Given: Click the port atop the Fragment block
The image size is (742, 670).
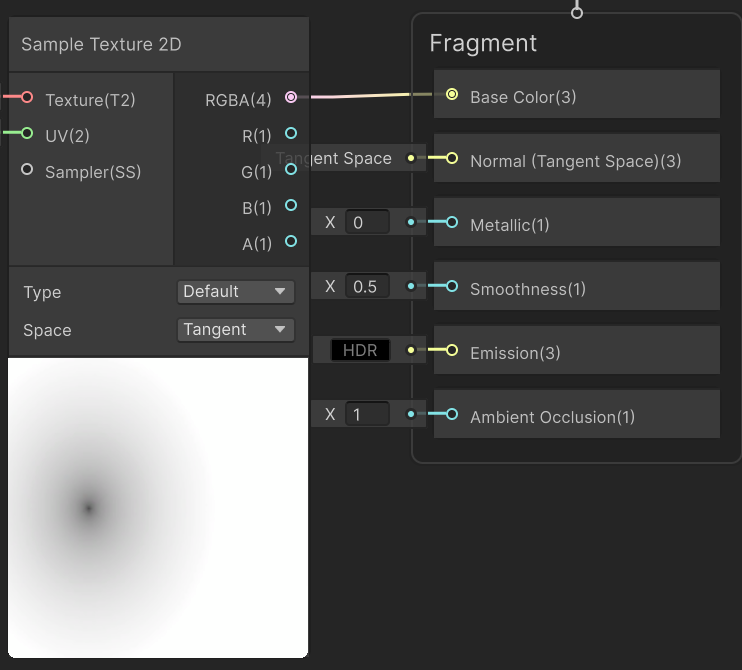Looking at the screenshot, I should tap(576, 13).
